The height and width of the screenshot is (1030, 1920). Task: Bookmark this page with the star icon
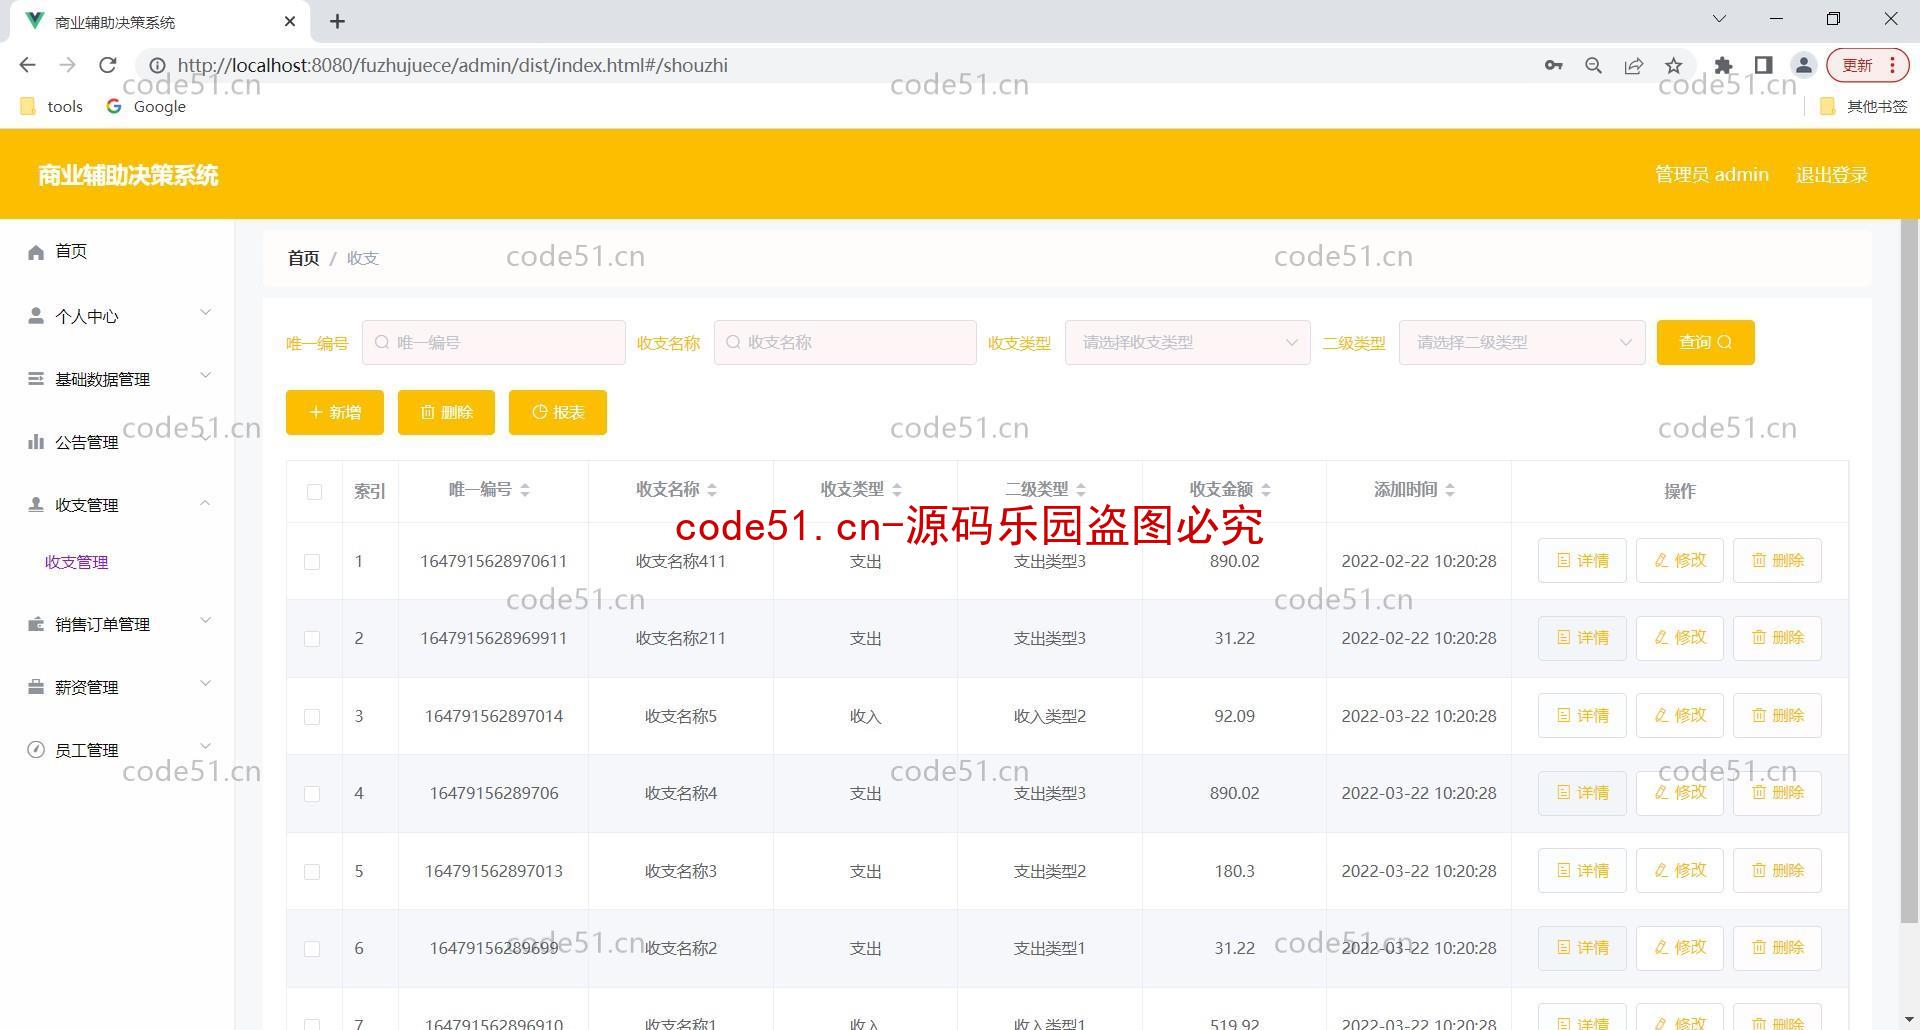[x=1674, y=65]
